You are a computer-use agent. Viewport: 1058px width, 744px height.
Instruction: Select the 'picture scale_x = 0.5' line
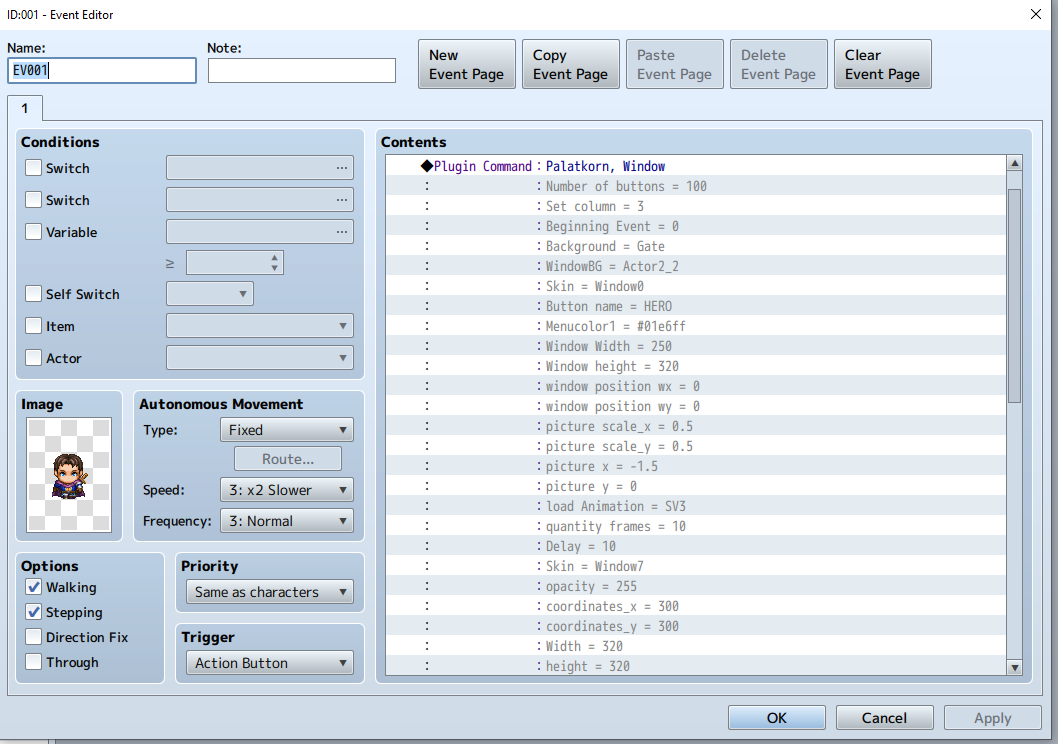pos(696,426)
